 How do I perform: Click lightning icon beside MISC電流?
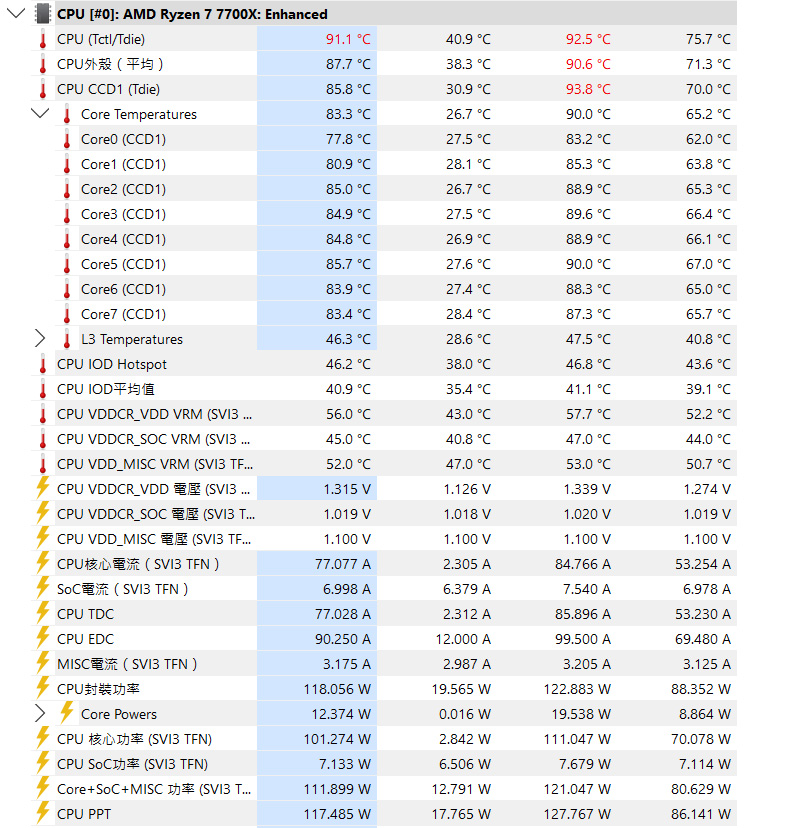click(43, 663)
